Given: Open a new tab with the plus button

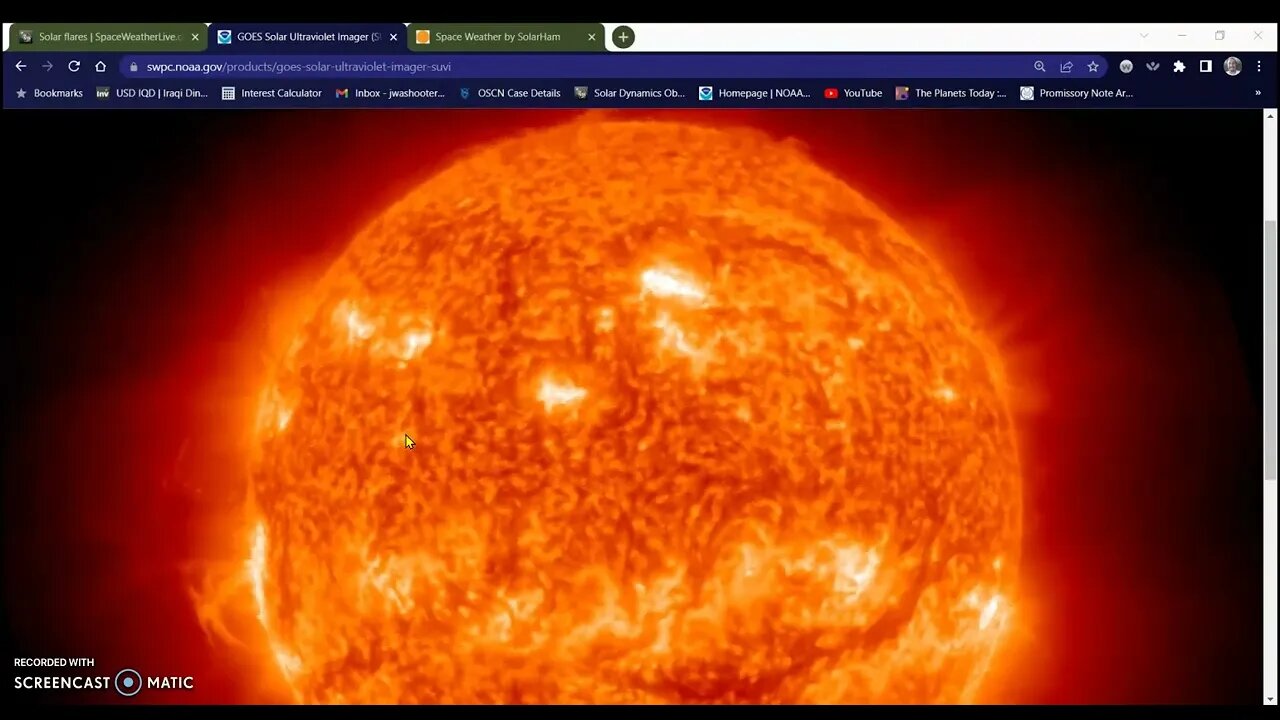Looking at the screenshot, I should pos(623,37).
